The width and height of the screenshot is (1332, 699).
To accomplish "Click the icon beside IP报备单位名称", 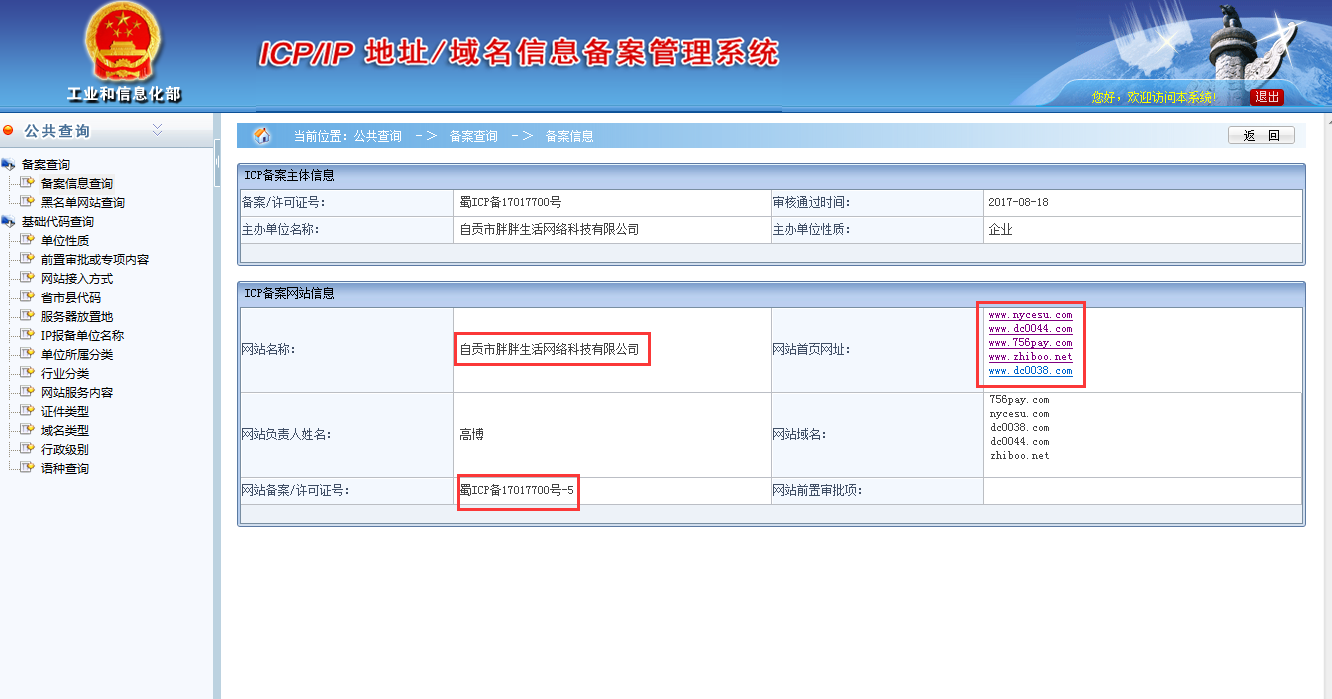I will point(28,336).
